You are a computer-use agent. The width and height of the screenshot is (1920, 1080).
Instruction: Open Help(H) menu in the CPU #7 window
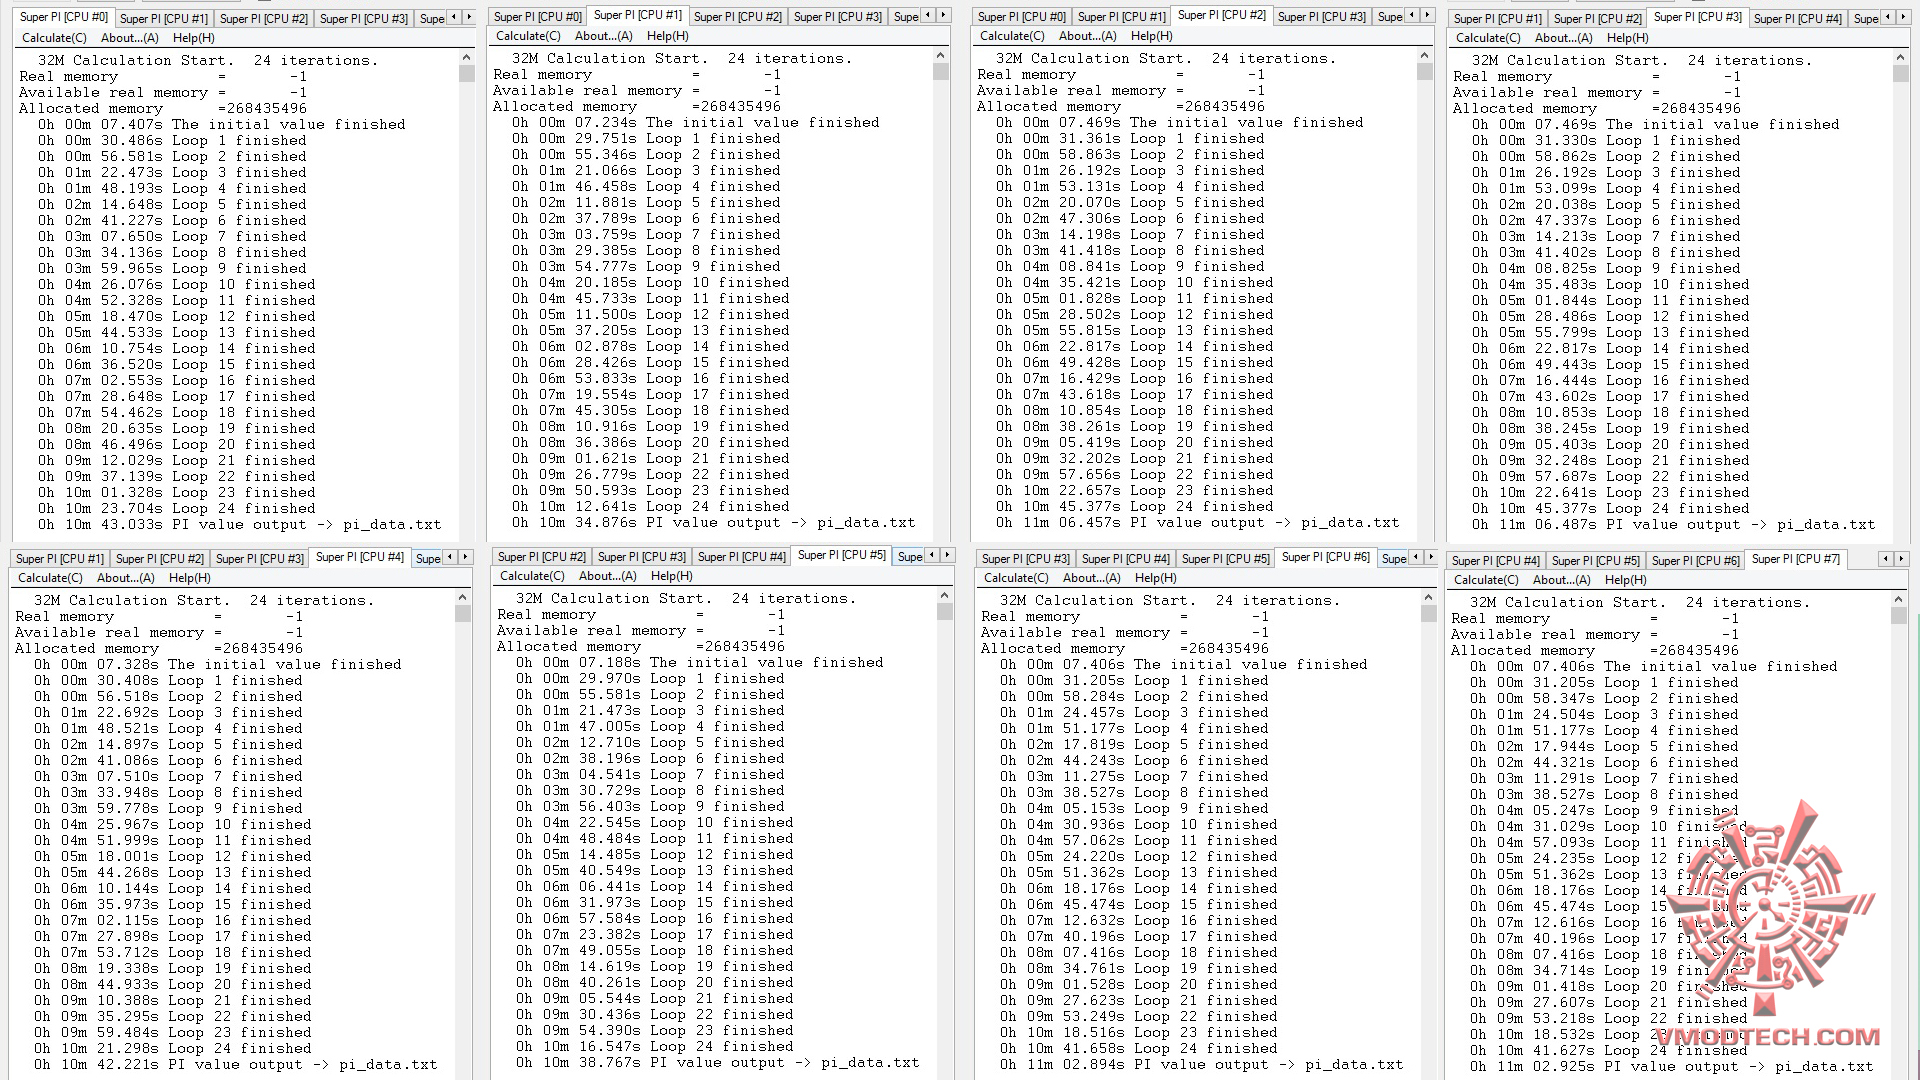[x=1625, y=580]
